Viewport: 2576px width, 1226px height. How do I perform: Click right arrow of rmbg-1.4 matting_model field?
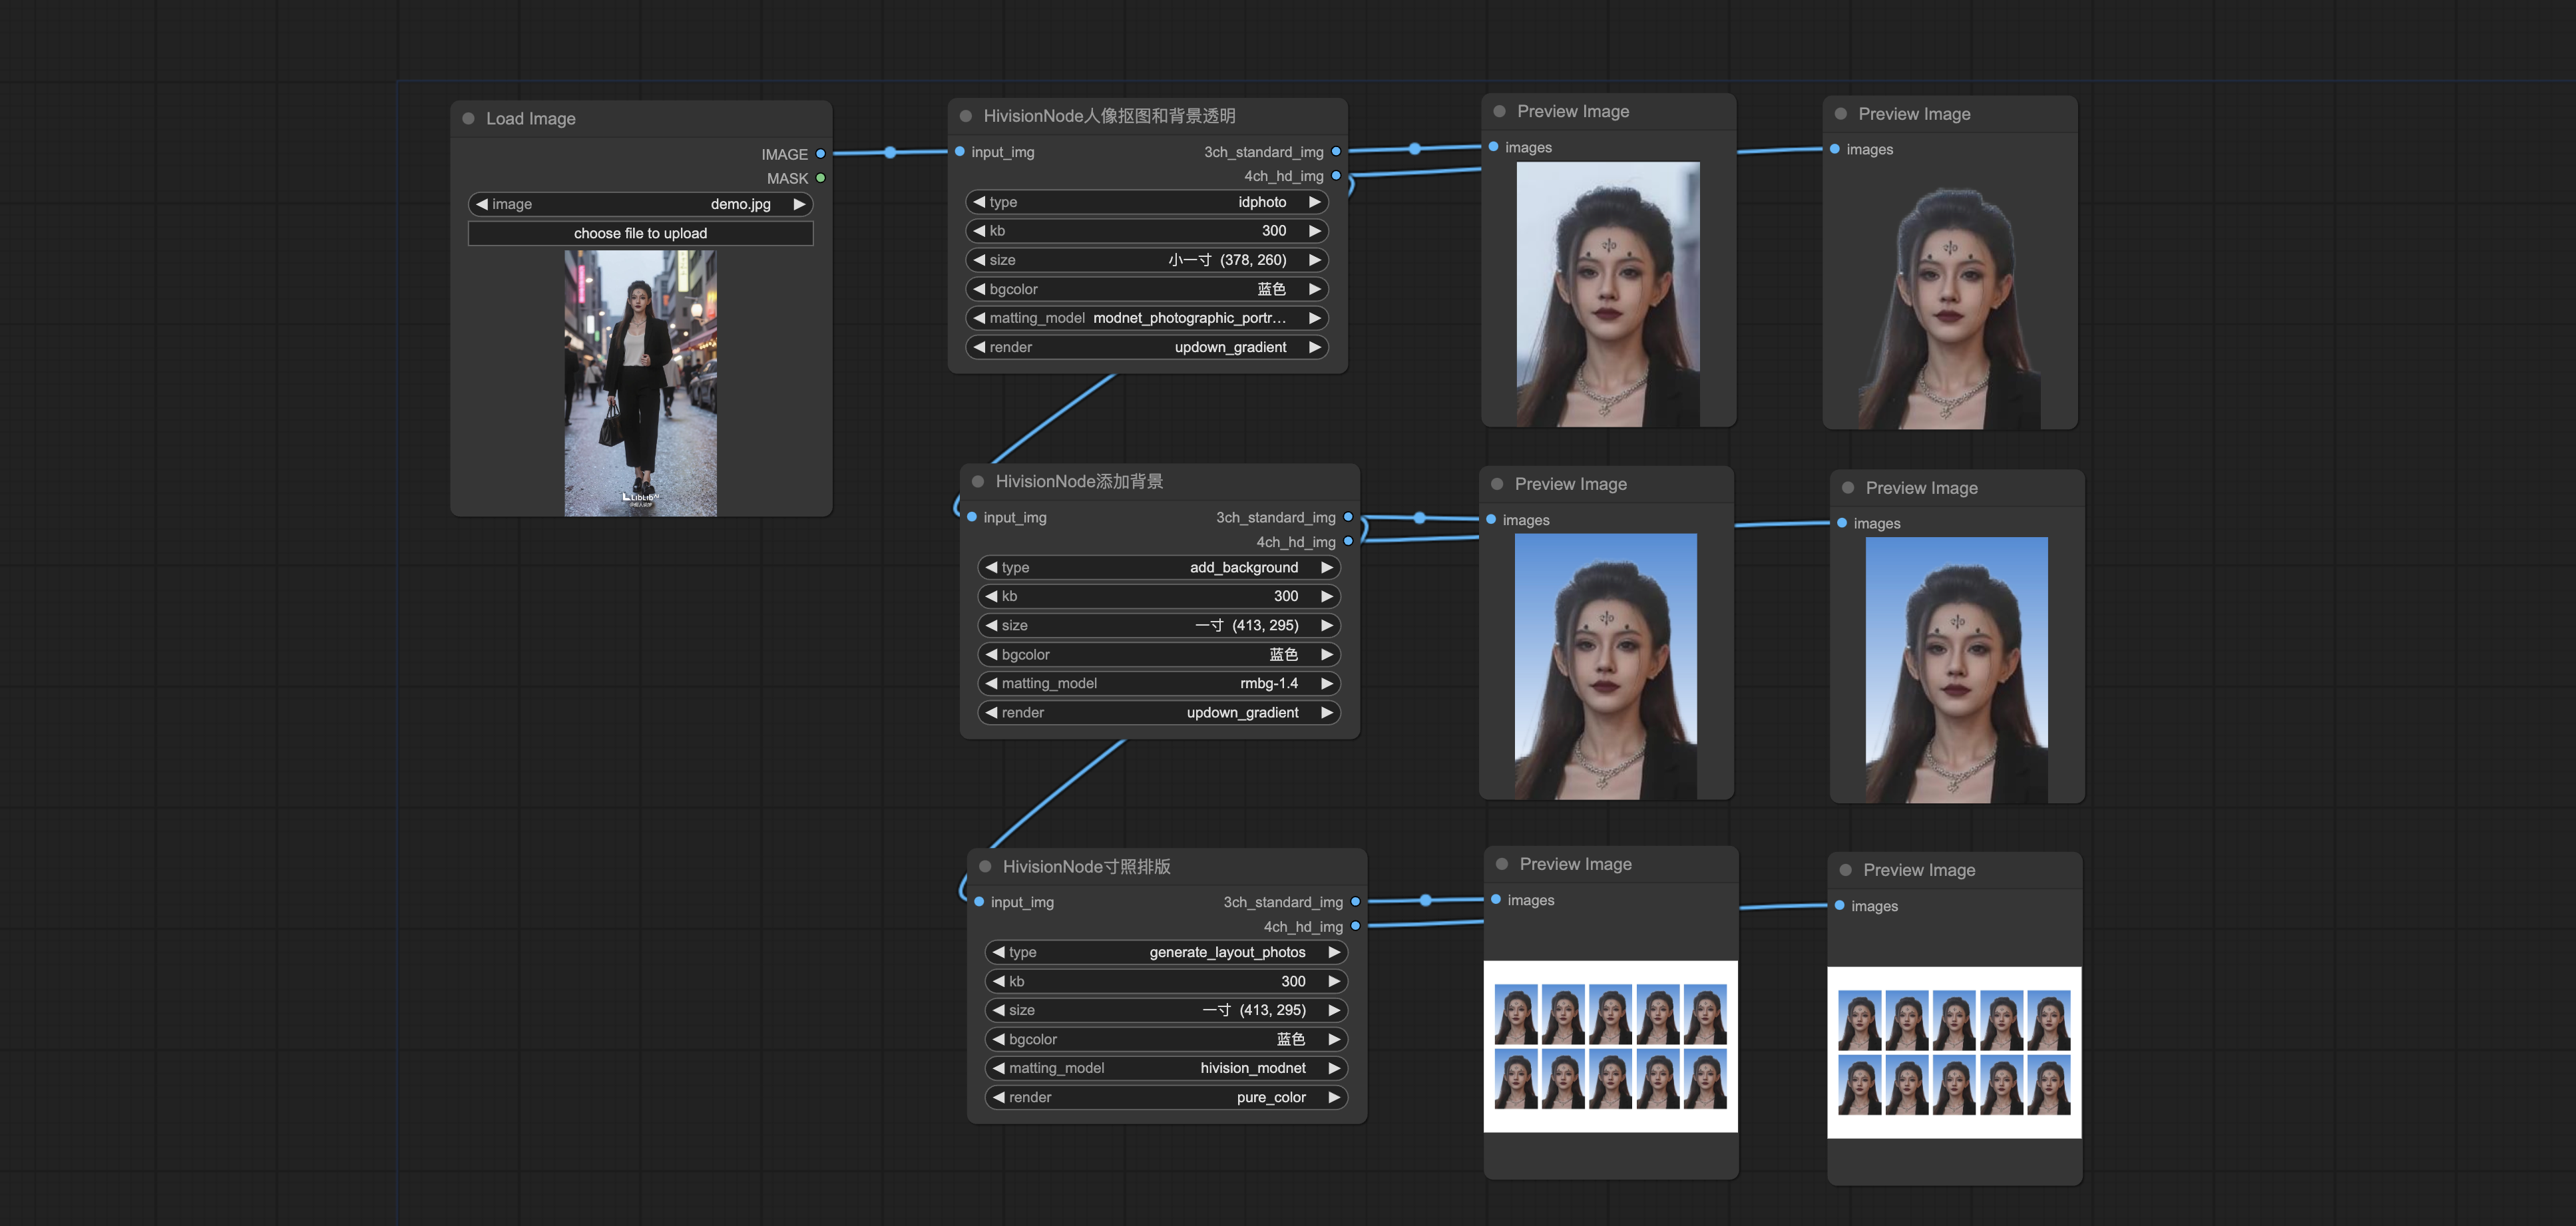pos(1326,684)
